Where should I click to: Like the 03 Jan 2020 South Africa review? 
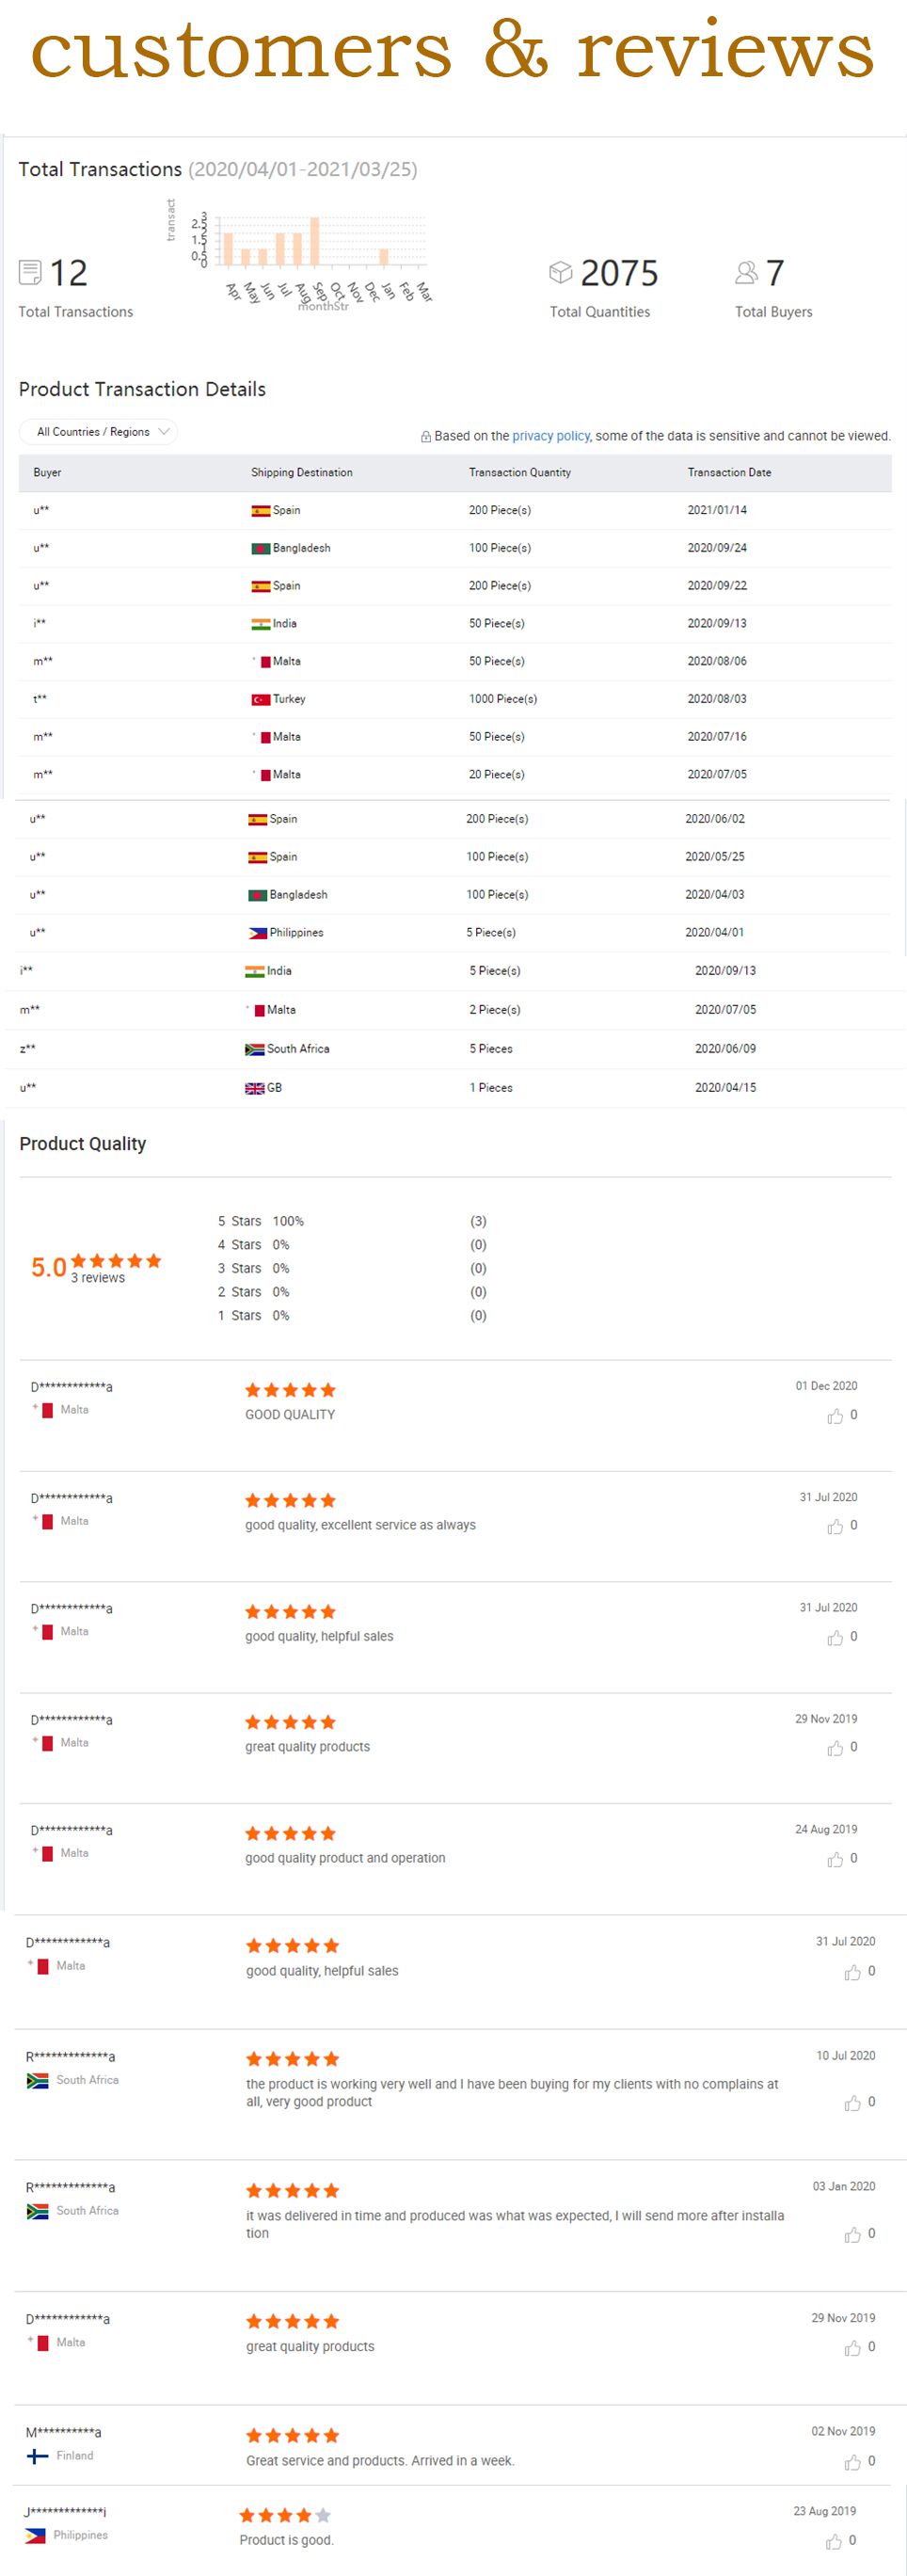click(x=852, y=2234)
